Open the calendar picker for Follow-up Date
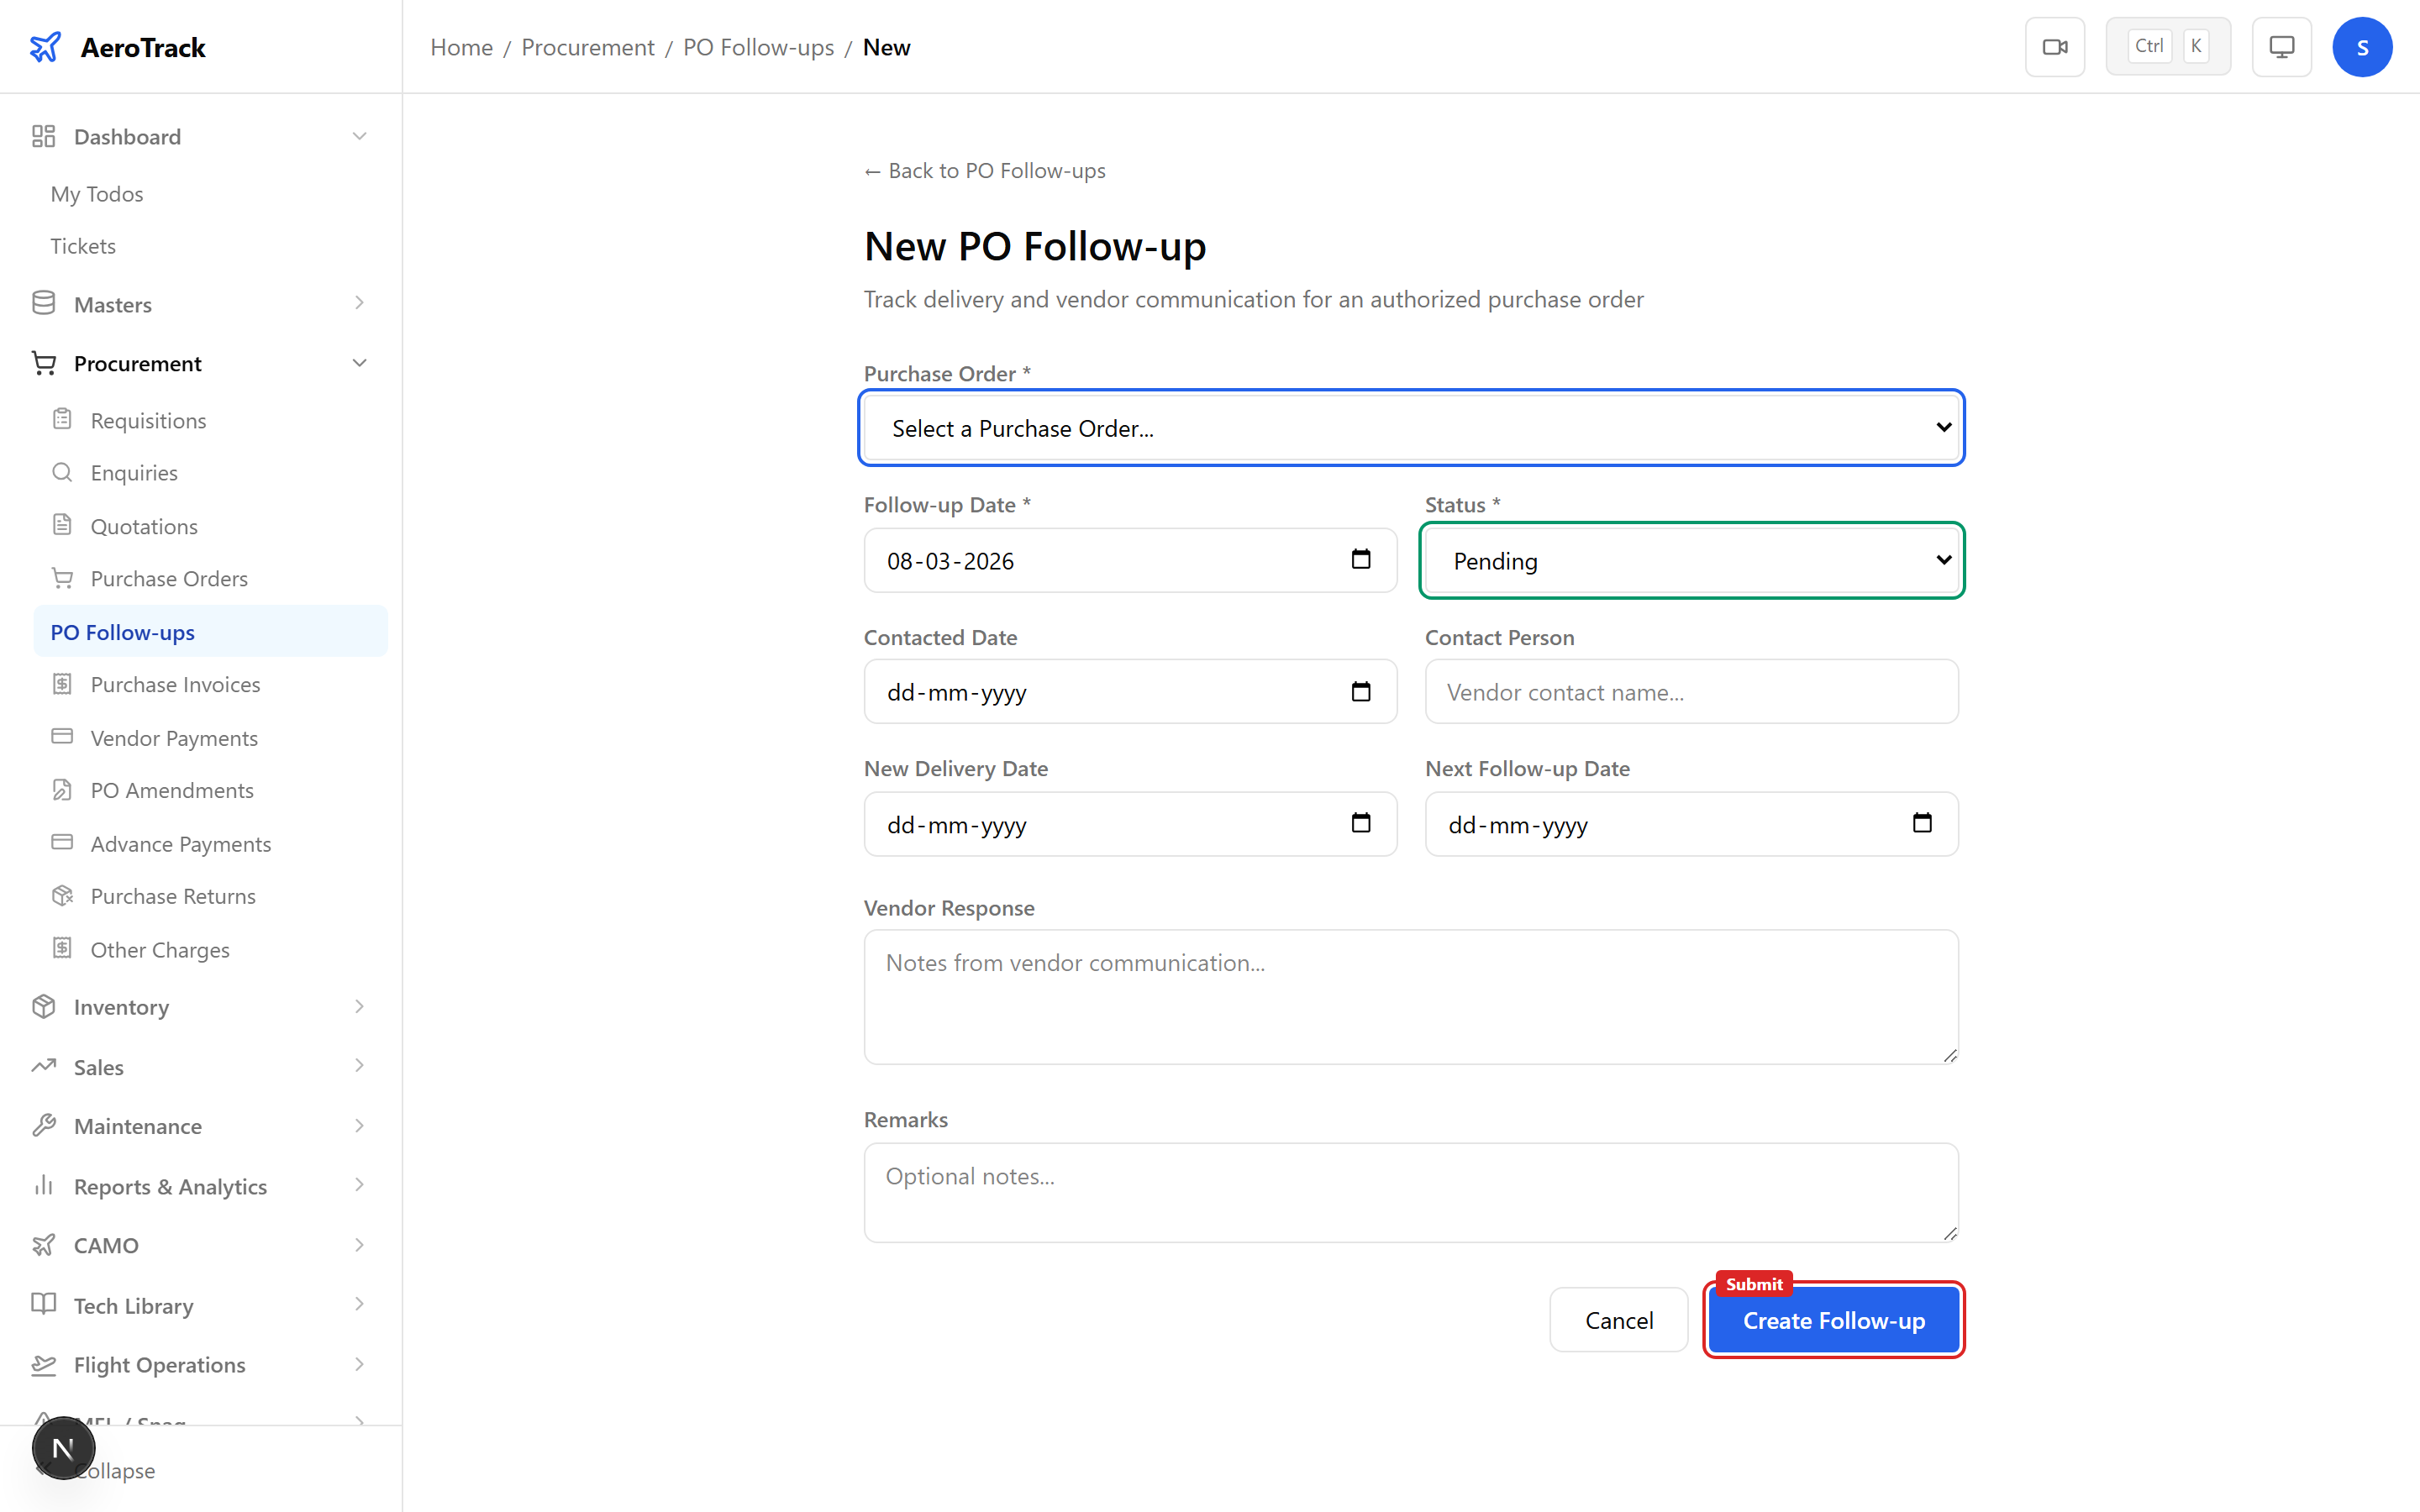Screen dimensions: 2420x1512 pos(1361,560)
